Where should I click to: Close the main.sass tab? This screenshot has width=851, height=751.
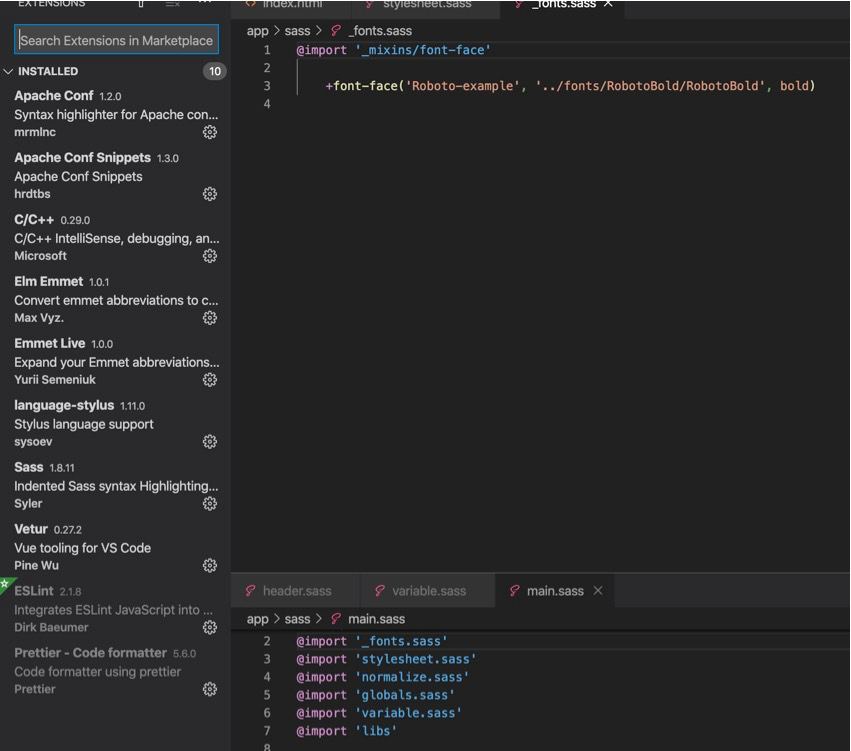[x=598, y=590]
